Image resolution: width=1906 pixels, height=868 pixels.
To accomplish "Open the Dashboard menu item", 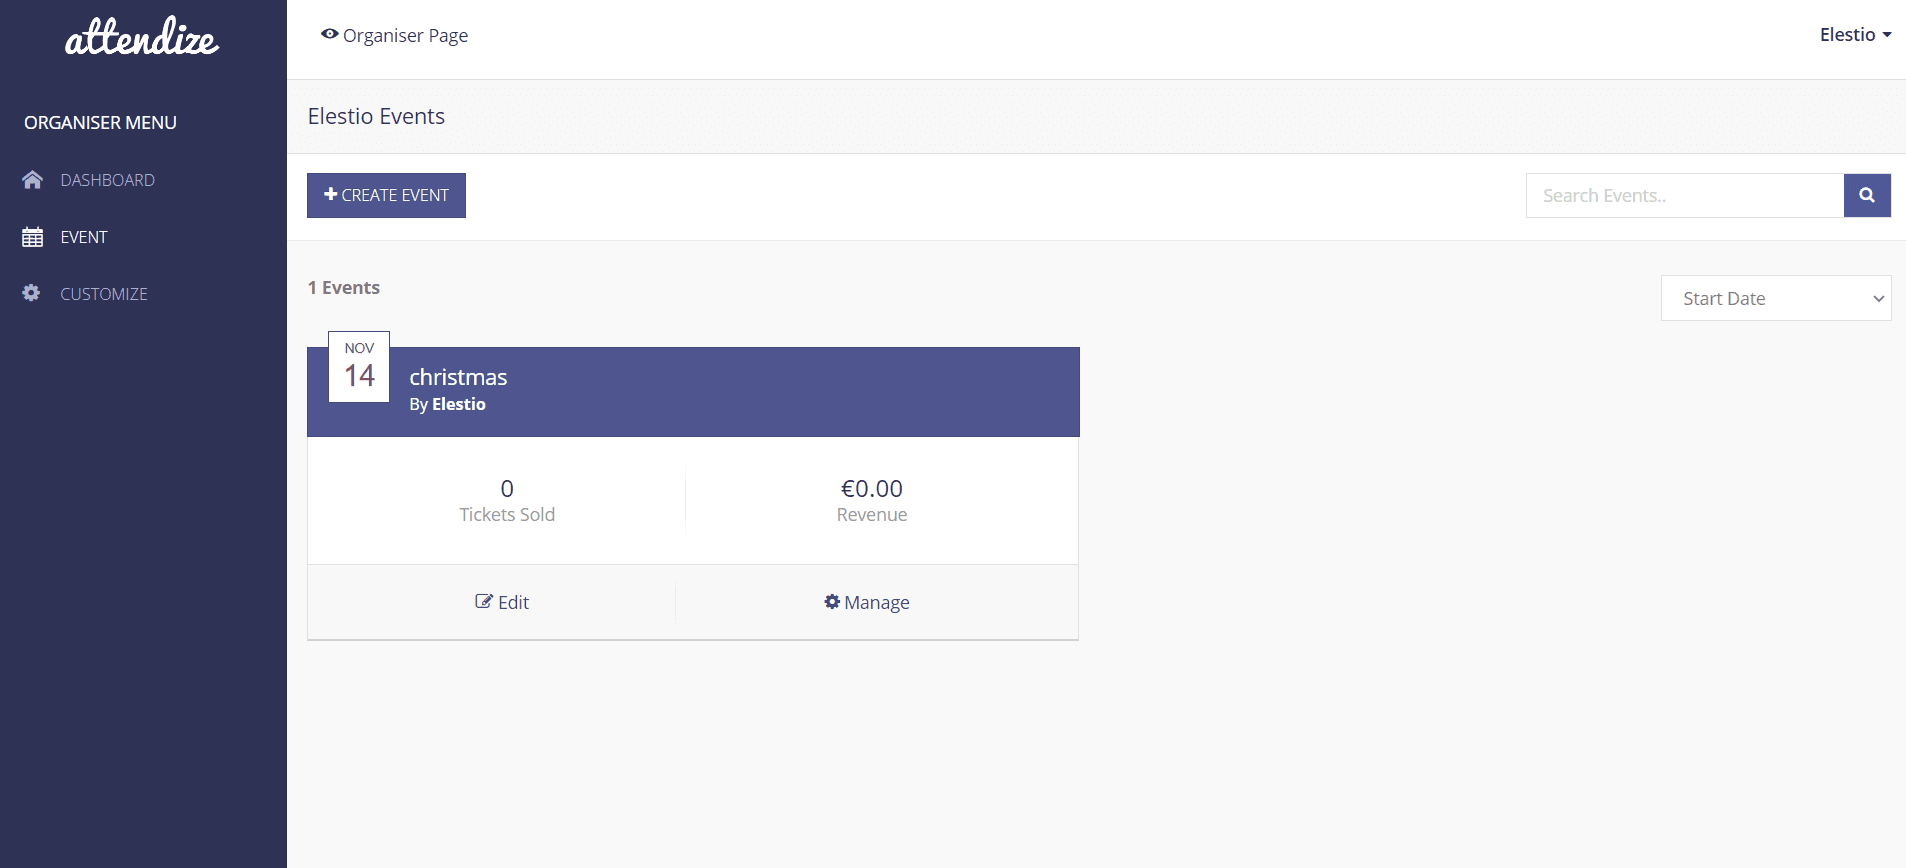I will [107, 180].
